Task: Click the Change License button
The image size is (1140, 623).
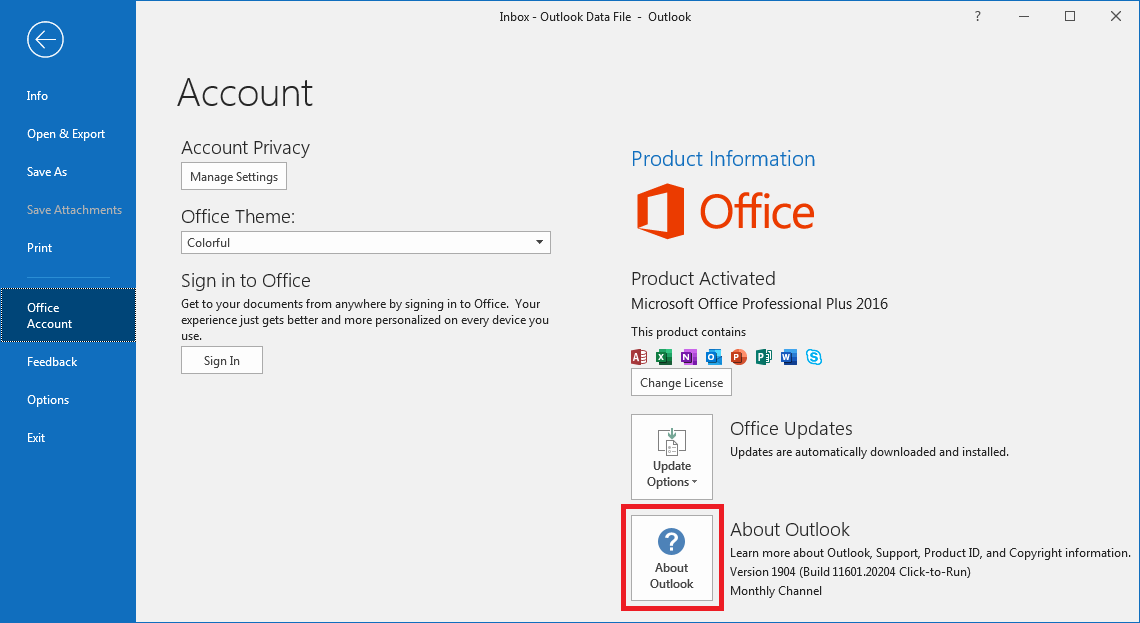Action: (x=681, y=383)
